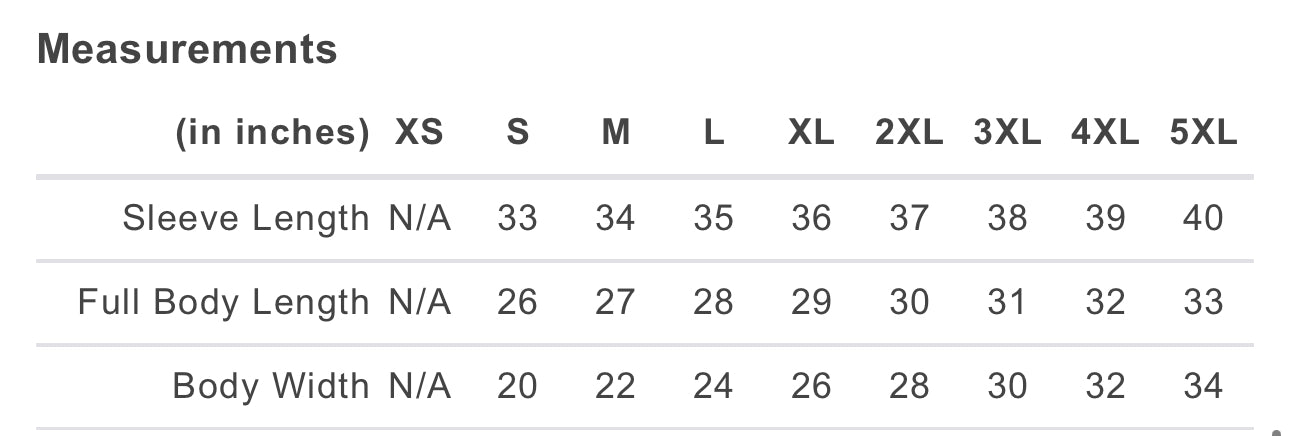Image resolution: width=1290 pixels, height=436 pixels.
Task: Click Sleeve Length value for size S
Action: point(517,217)
